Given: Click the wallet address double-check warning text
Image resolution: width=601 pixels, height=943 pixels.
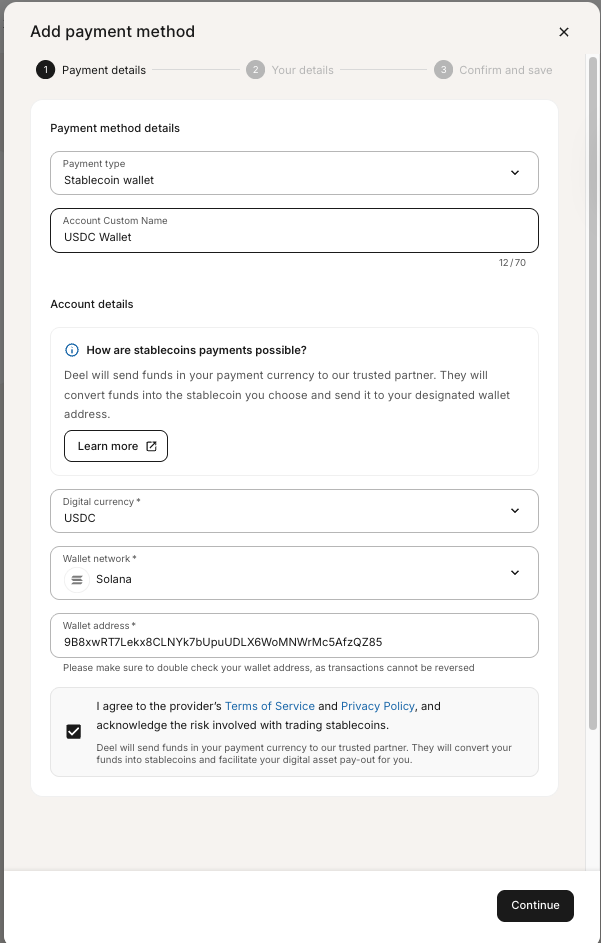Looking at the screenshot, I should tap(269, 668).
